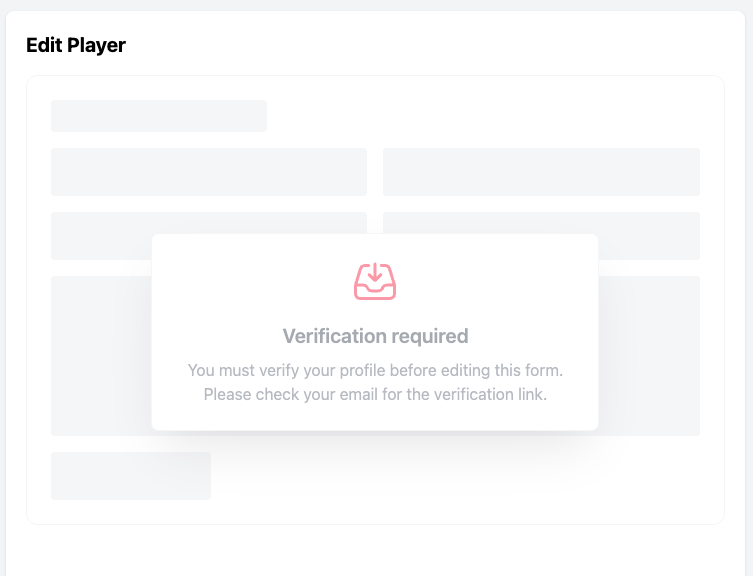Image resolution: width=753 pixels, height=576 pixels.
Task: Click the blank space beside the modal icon
Action: tap(480, 281)
